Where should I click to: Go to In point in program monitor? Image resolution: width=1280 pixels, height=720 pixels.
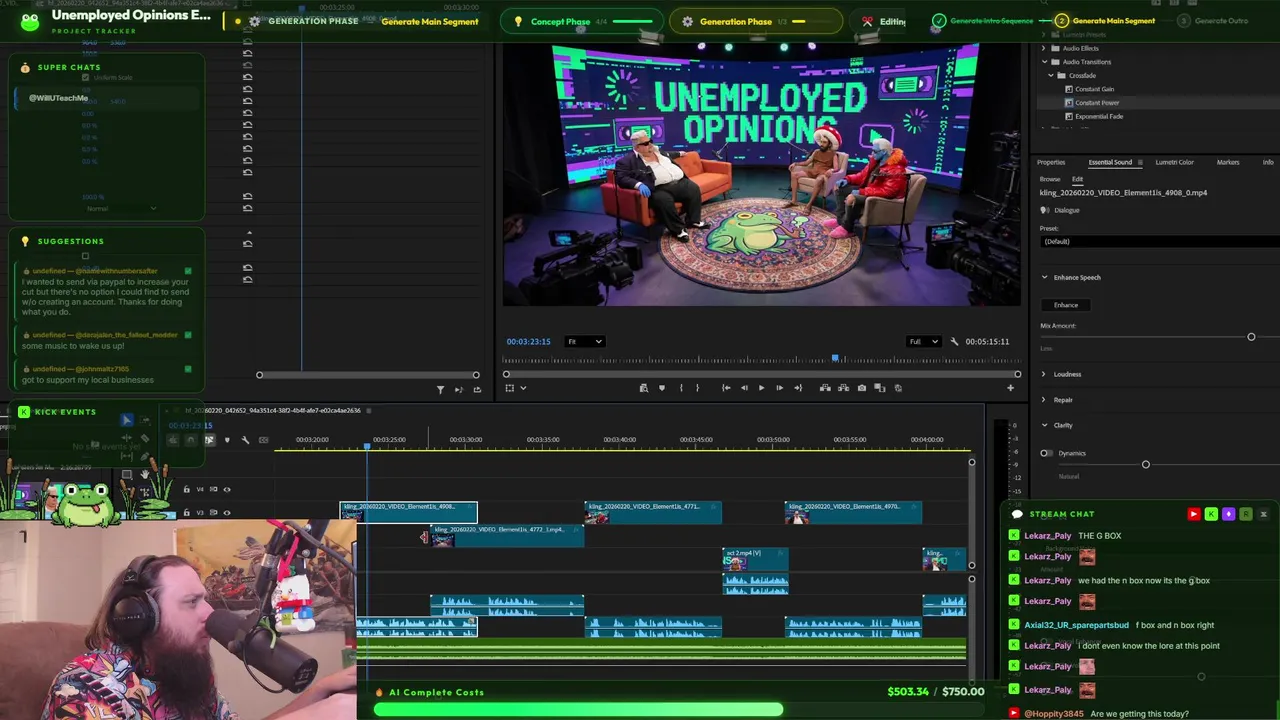726,388
